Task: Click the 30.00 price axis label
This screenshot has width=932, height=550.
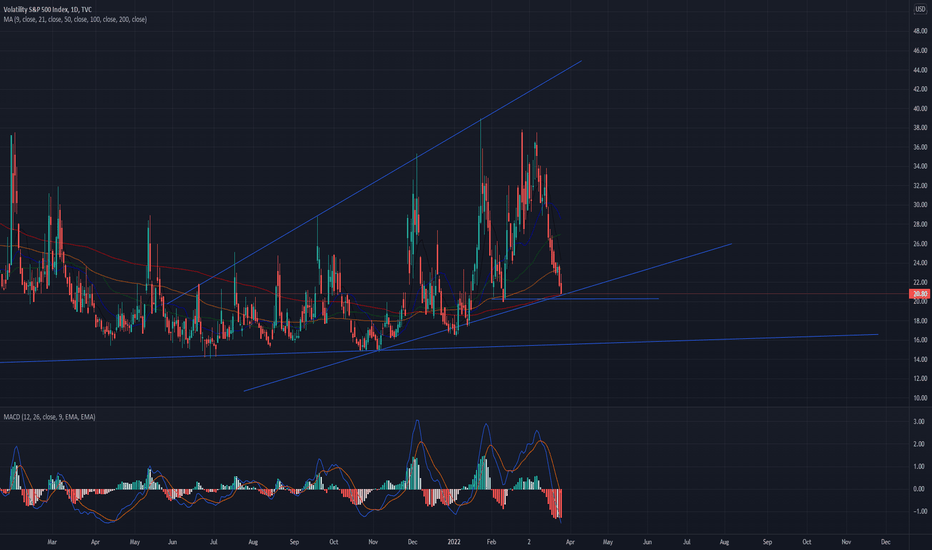Action: click(x=920, y=205)
